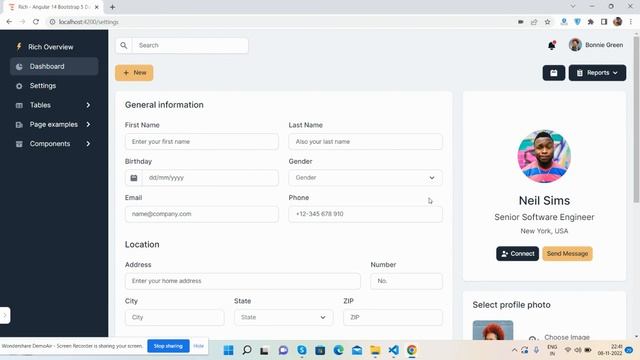Click the calendar icon button beside Reports
640x360 pixels.
coord(554,73)
